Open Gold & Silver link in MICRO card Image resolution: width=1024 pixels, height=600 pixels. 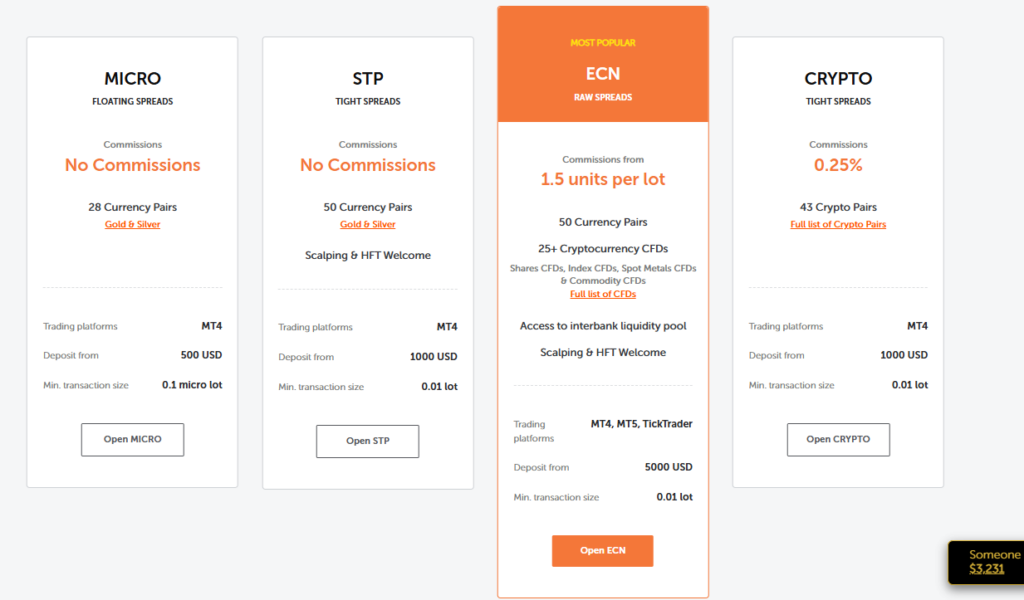[x=132, y=225]
